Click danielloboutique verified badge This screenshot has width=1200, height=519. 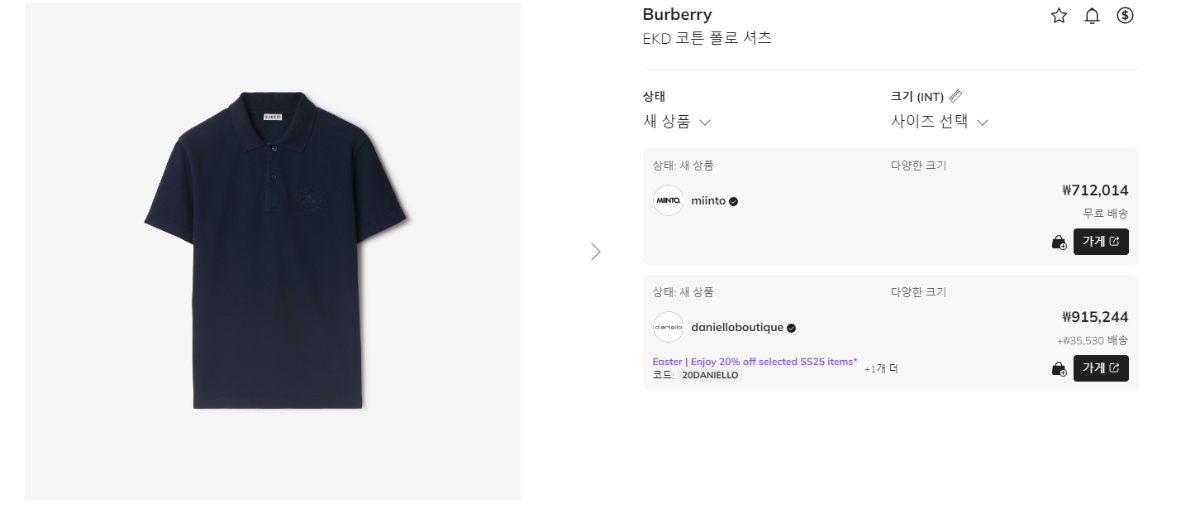click(x=791, y=328)
